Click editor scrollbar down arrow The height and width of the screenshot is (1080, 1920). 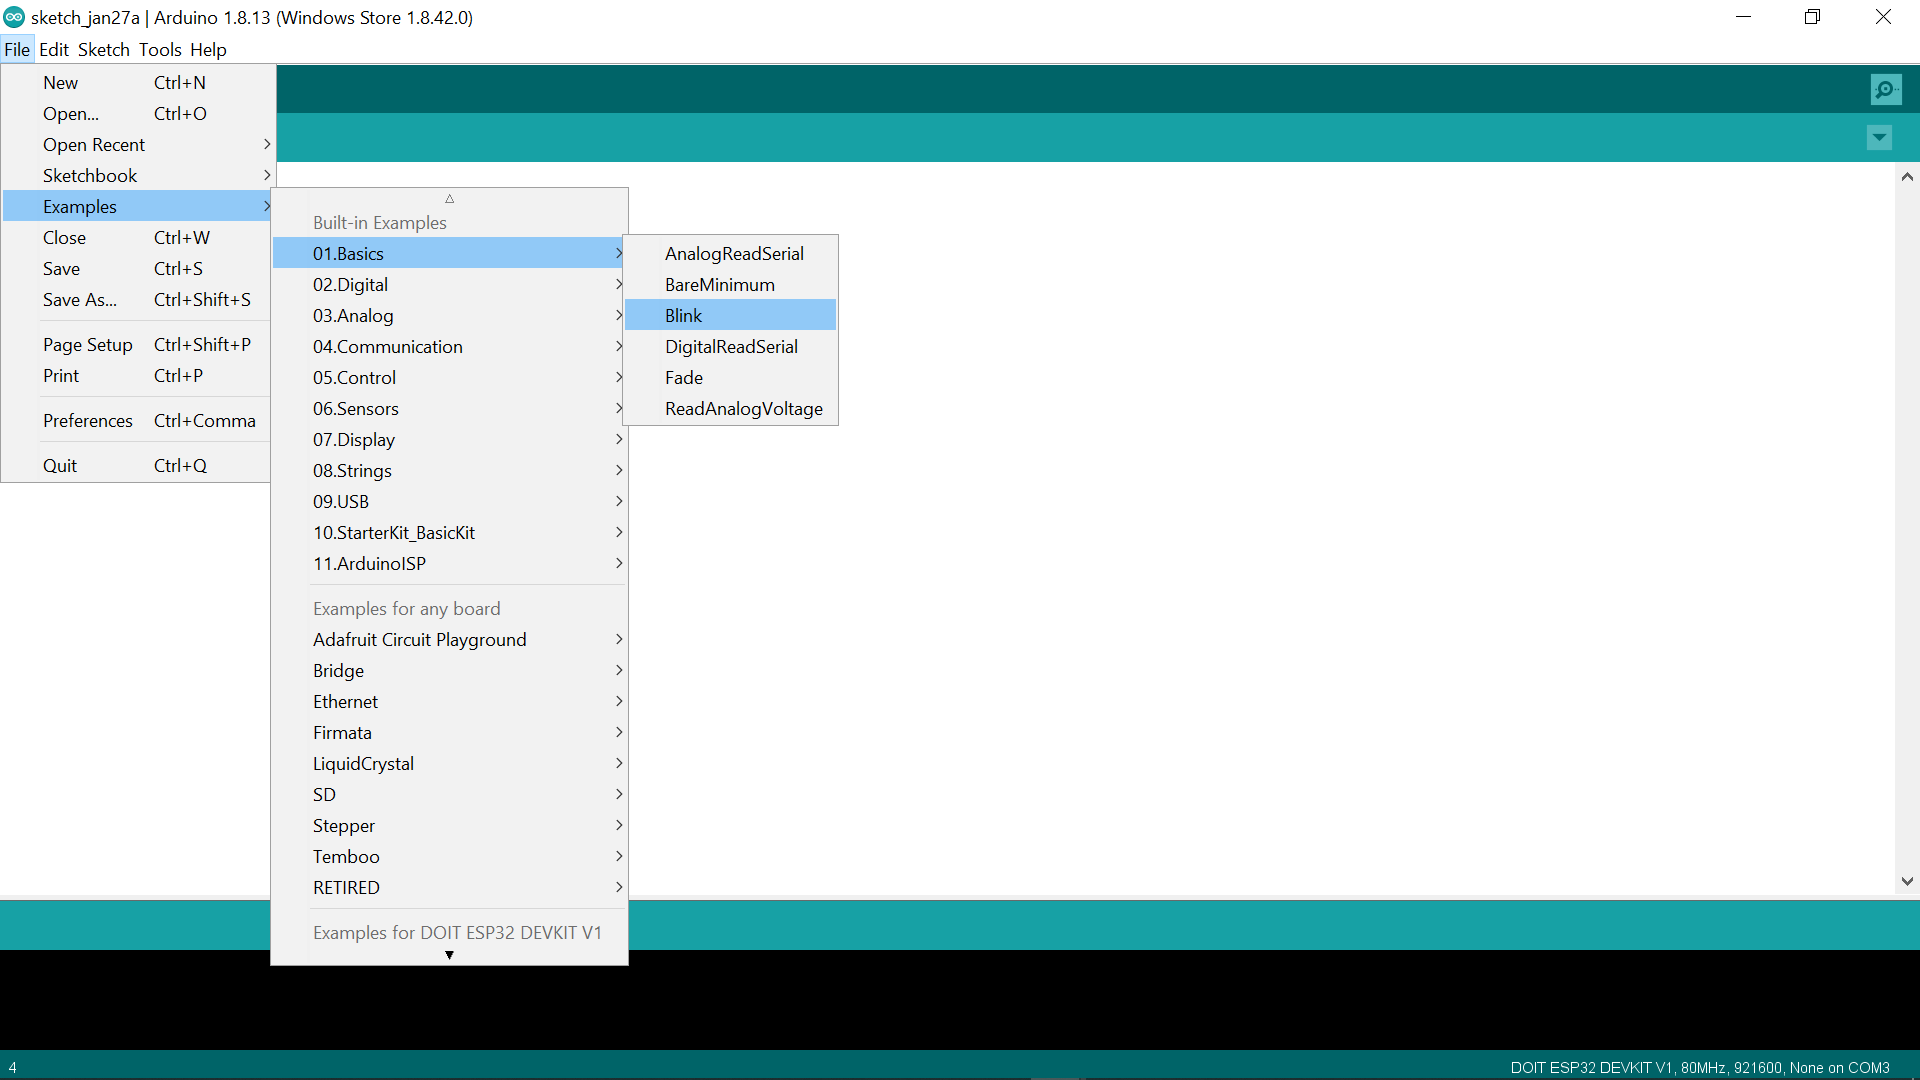click(x=1907, y=881)
